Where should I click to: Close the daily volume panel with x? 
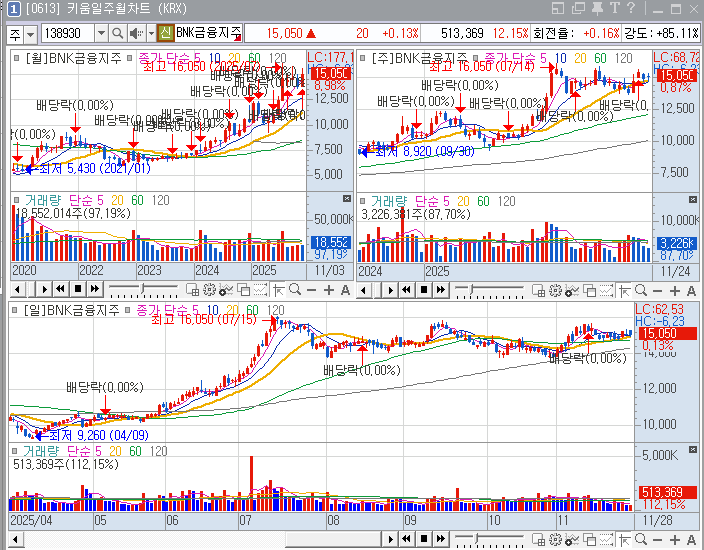pyautogui.click(x=693, y=449)
